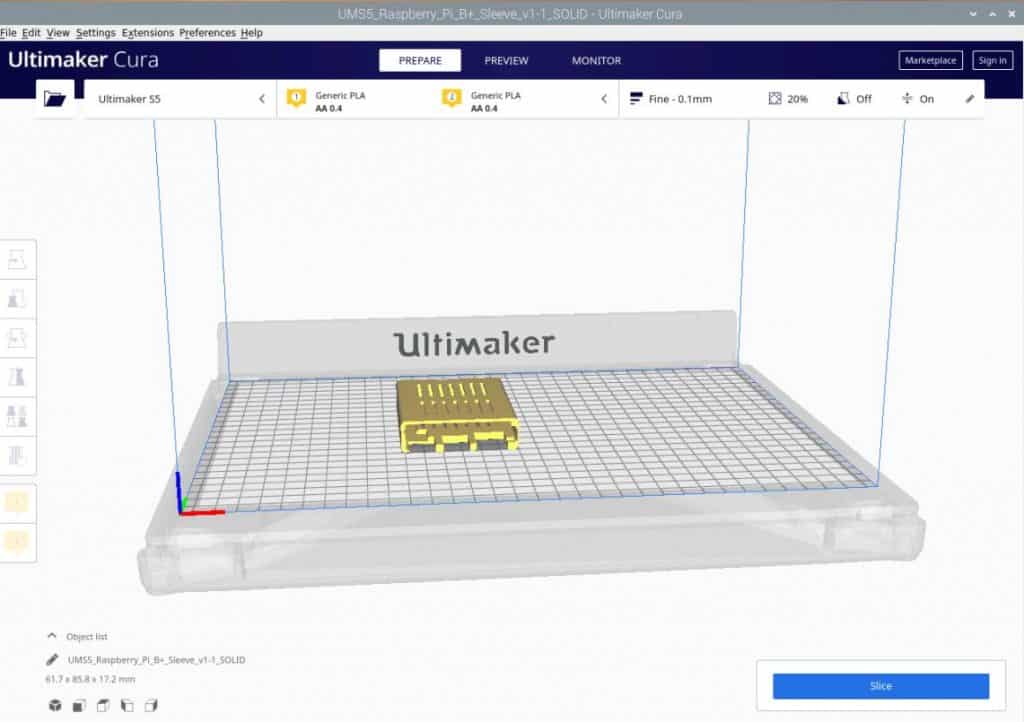Viewport: 1024px width, 722px height.
Task: Select UMS5_Raspberry_Pi_B+_Sleeve in object list
Action: tap(156, 659)
